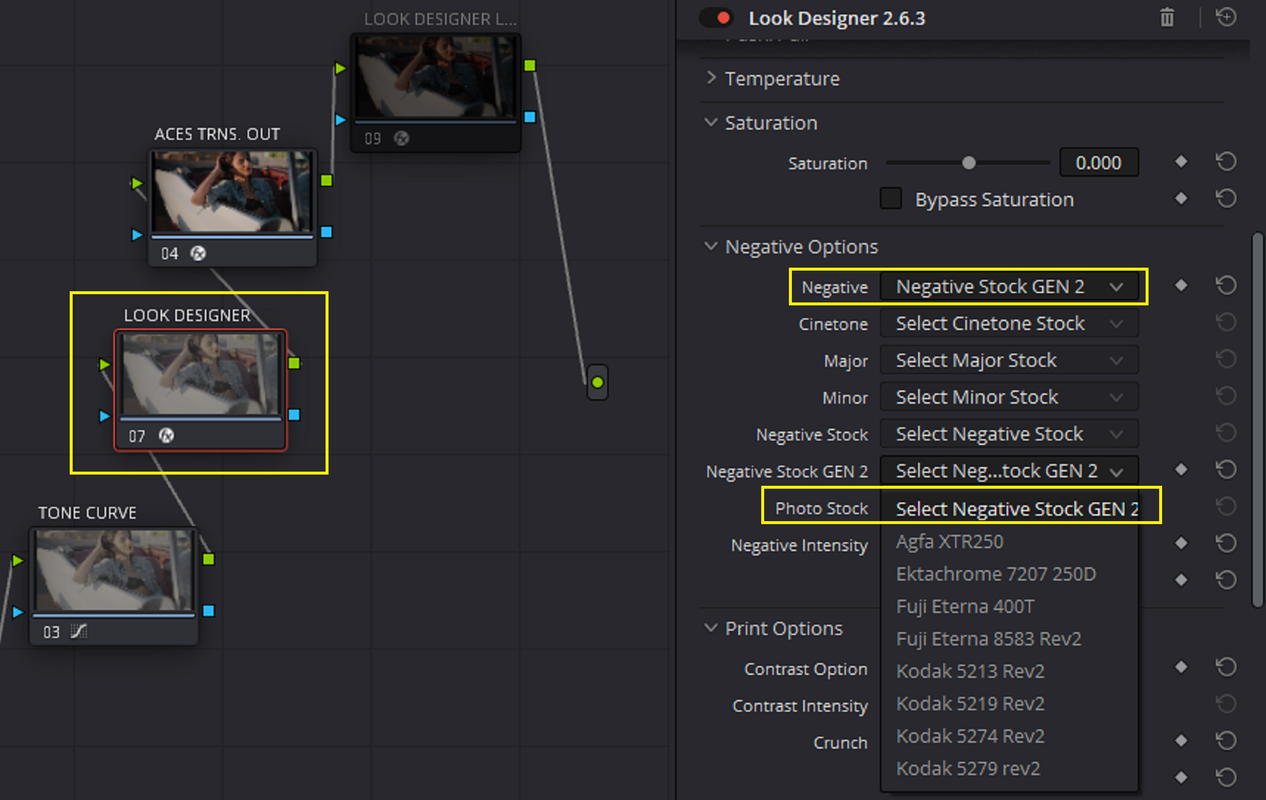Delete the Look Designer 2.6.3 effect with trash icon
This screenshot has height=800, width=1266.
pyautogui.click(x=1167, y=18)
